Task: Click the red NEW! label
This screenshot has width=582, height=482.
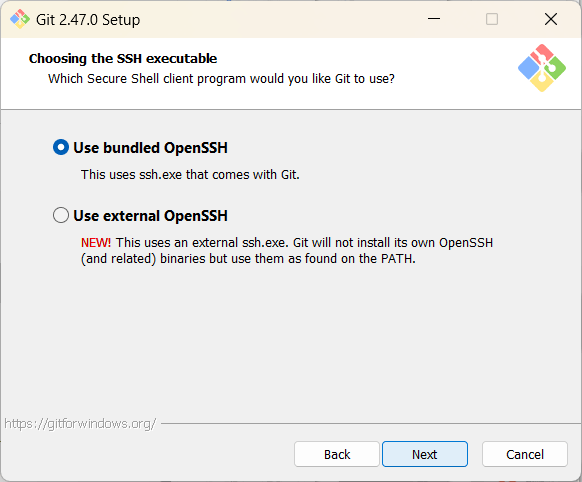Action: coord(96,243)
